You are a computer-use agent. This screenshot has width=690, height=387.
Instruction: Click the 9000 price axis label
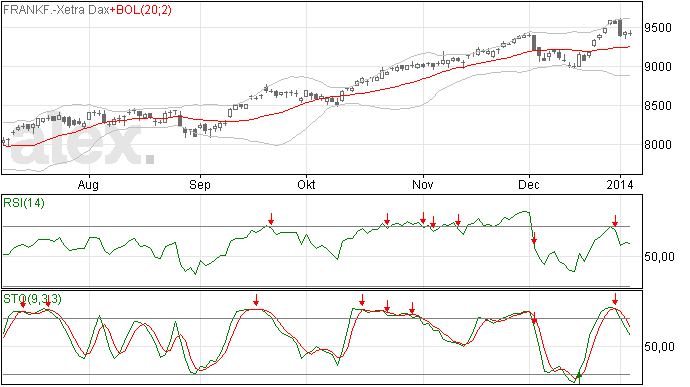pos(658,67)
